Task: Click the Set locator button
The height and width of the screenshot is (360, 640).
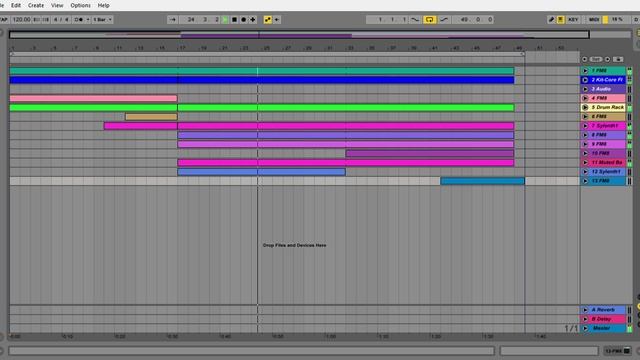Action: [596, 60]
